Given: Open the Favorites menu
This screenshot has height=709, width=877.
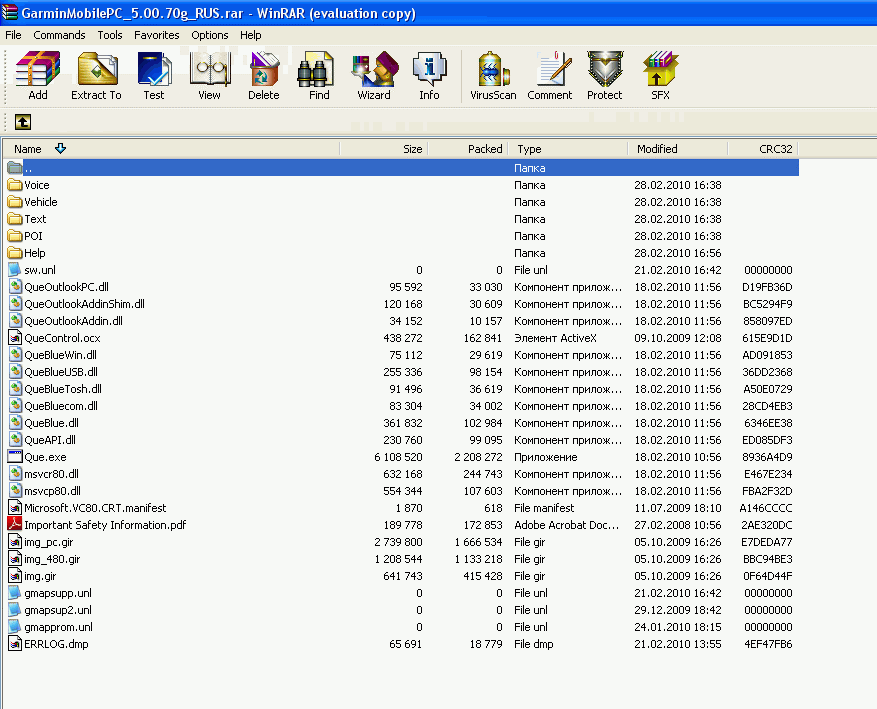Looking at the screenshot, I should 156,35.
